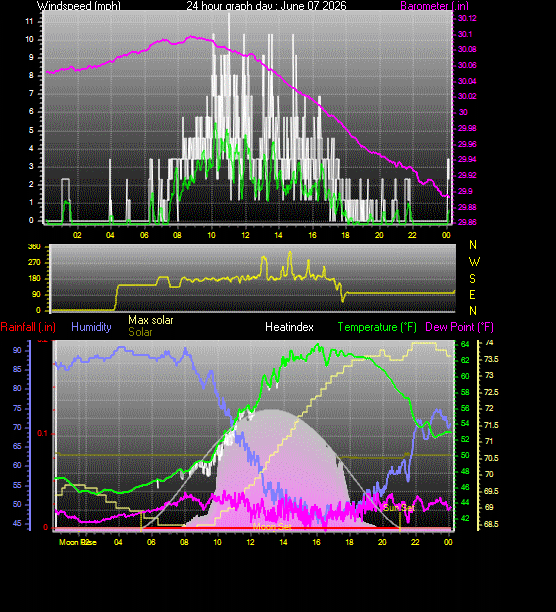This screenshot has width=556, height=612.
Task: Click hour 10 on the temperature graph axis
Action: pyautogui.click(x=217, y=542)
